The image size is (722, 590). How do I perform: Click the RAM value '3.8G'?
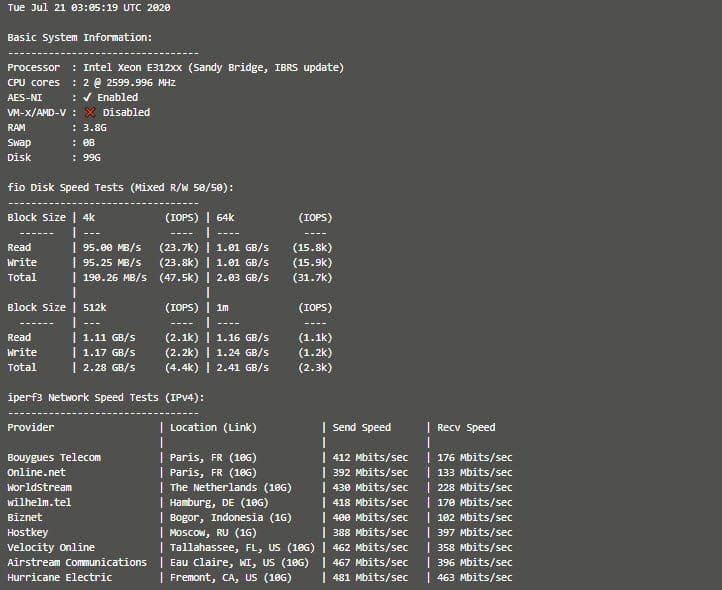tap(95, 128)
